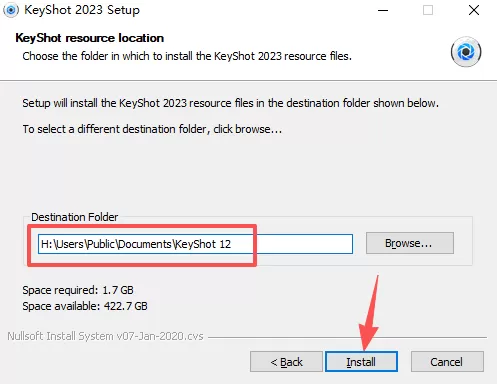Click the "Setup will install" description line
The height and width of the screenshot is (384, 497).
[230, 103]
